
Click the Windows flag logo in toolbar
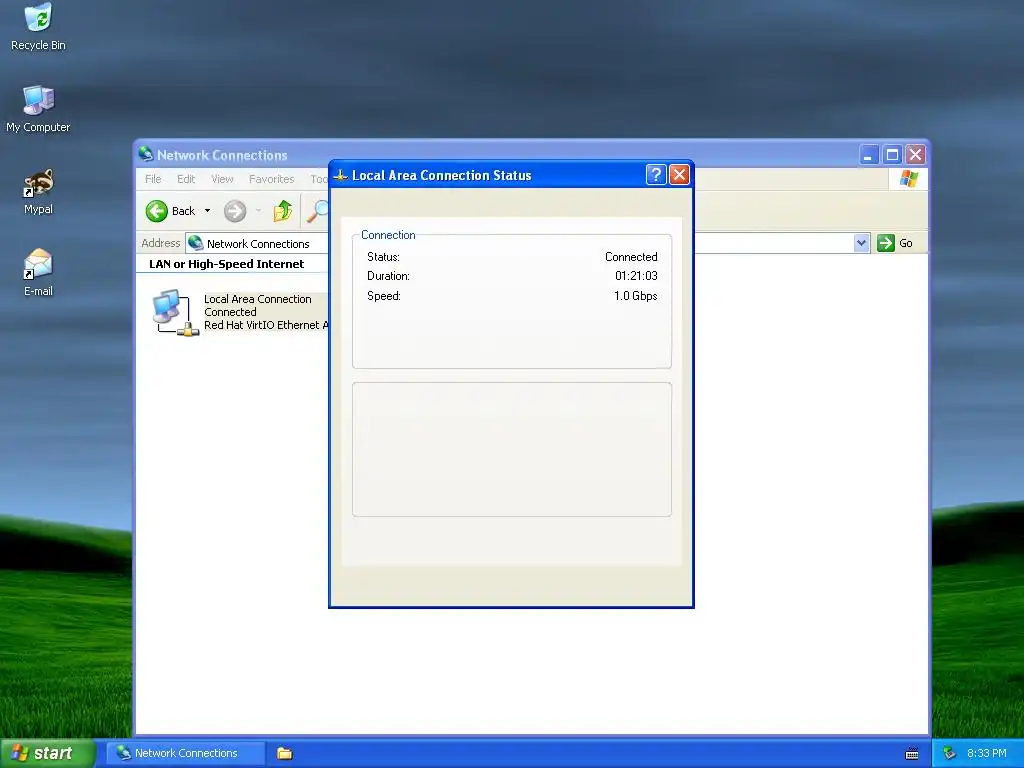click(x=908, y=178)
